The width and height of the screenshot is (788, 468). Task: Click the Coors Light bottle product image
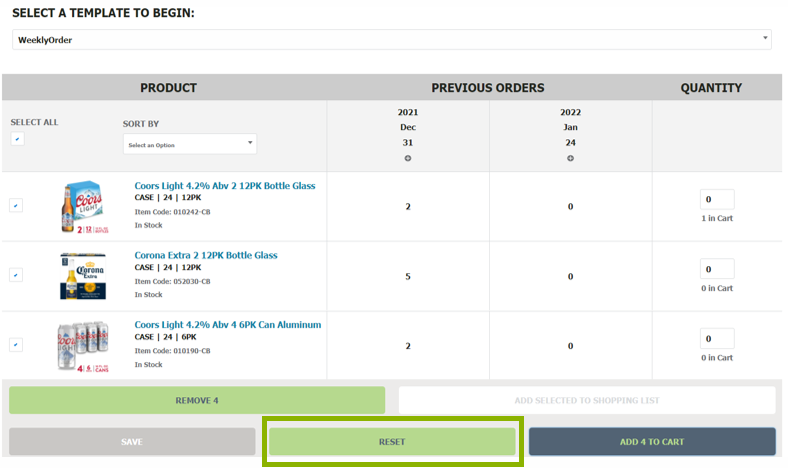pos(83,207)
